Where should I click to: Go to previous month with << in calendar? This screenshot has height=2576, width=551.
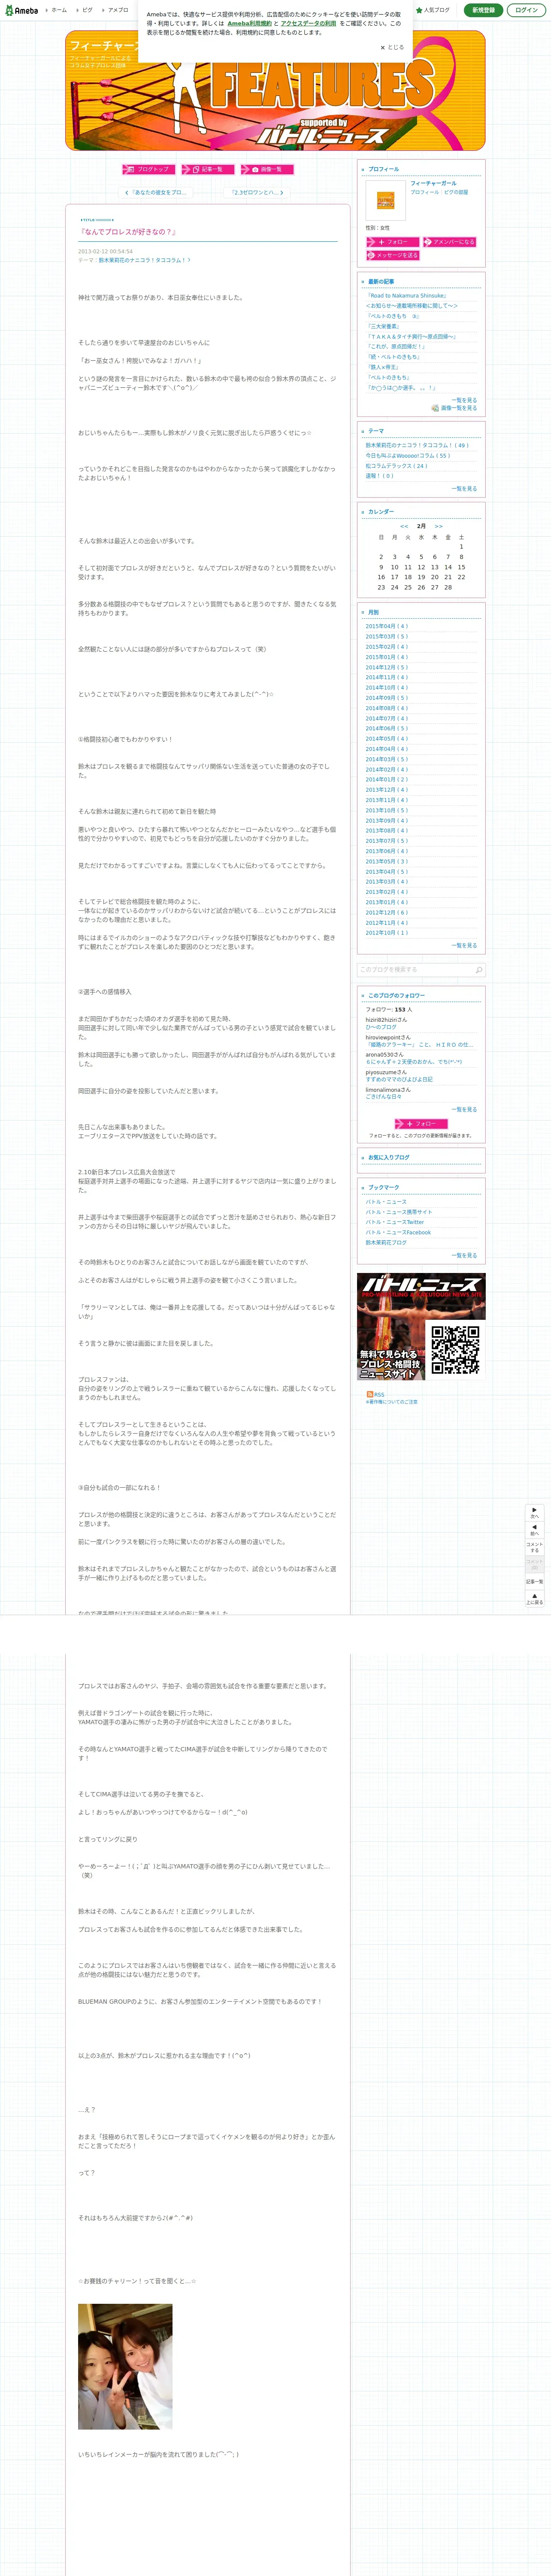(404, 526)
